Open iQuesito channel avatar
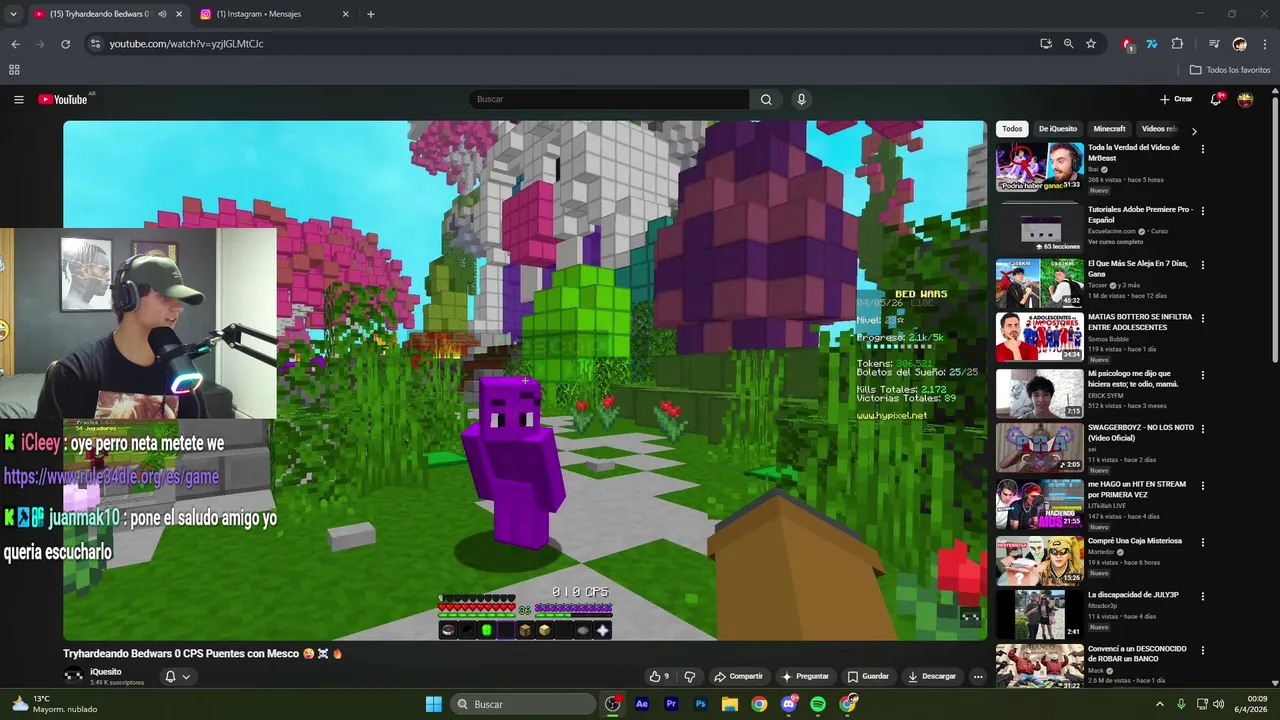 pyautogui.click(x=73, y=676)
